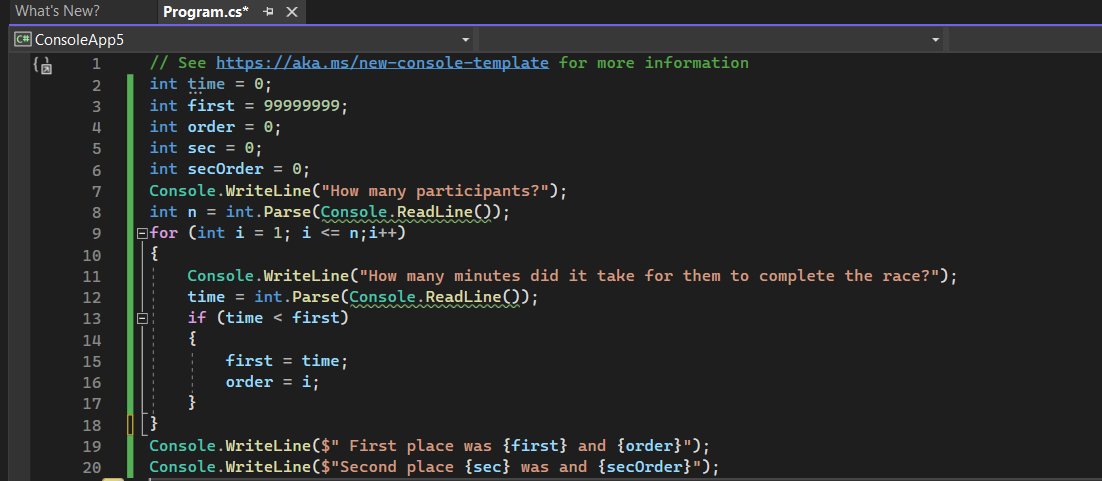Screen dimensions: 1102x481
Task: Click the "How many participants?" string
Action: 434,191
